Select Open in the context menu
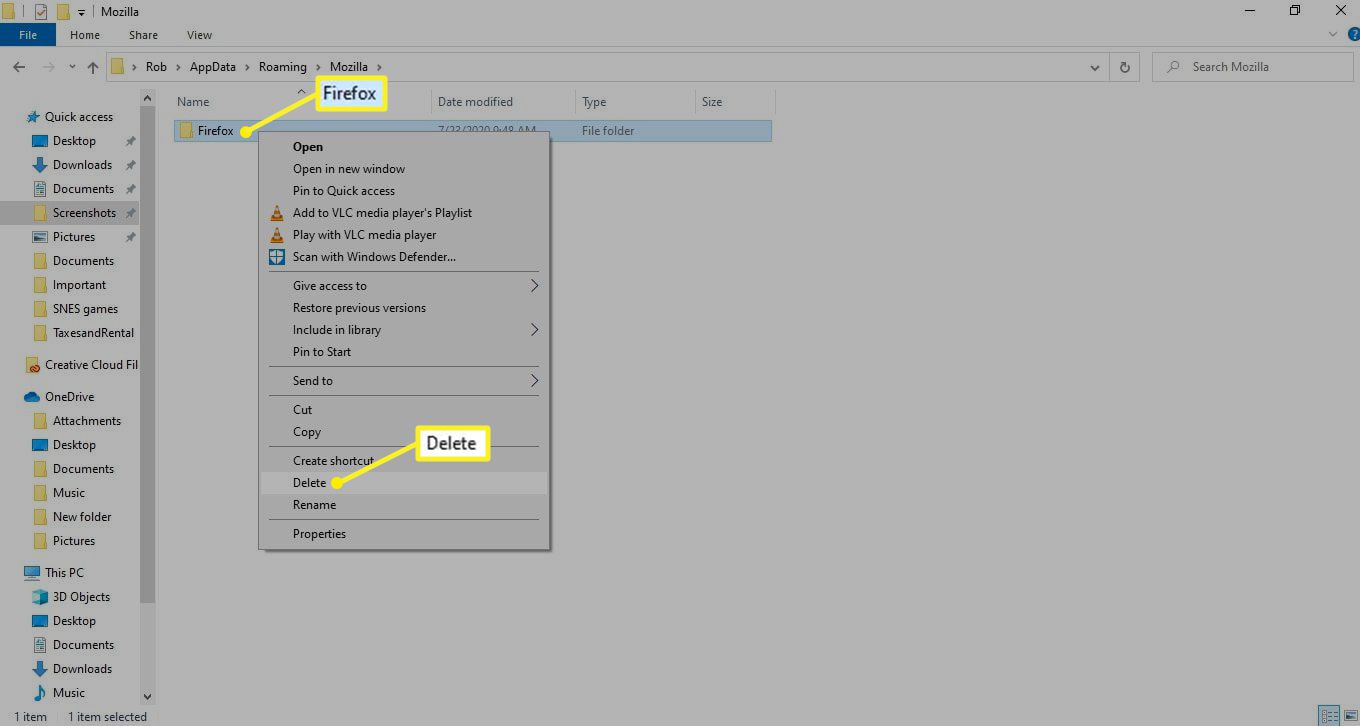This screenshot has width=1360, height=726. 404,147
